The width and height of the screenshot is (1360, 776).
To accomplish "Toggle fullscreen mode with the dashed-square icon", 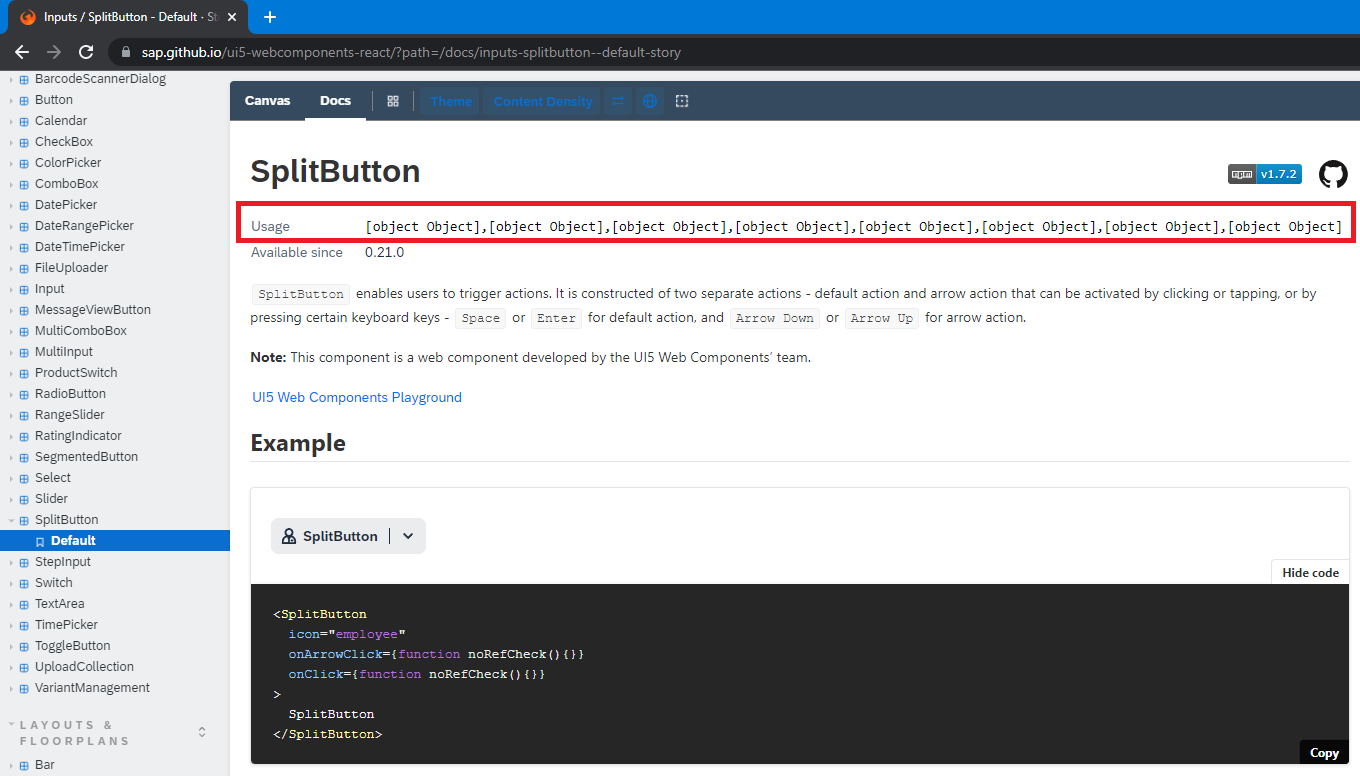I will click(x=682, y=100).
